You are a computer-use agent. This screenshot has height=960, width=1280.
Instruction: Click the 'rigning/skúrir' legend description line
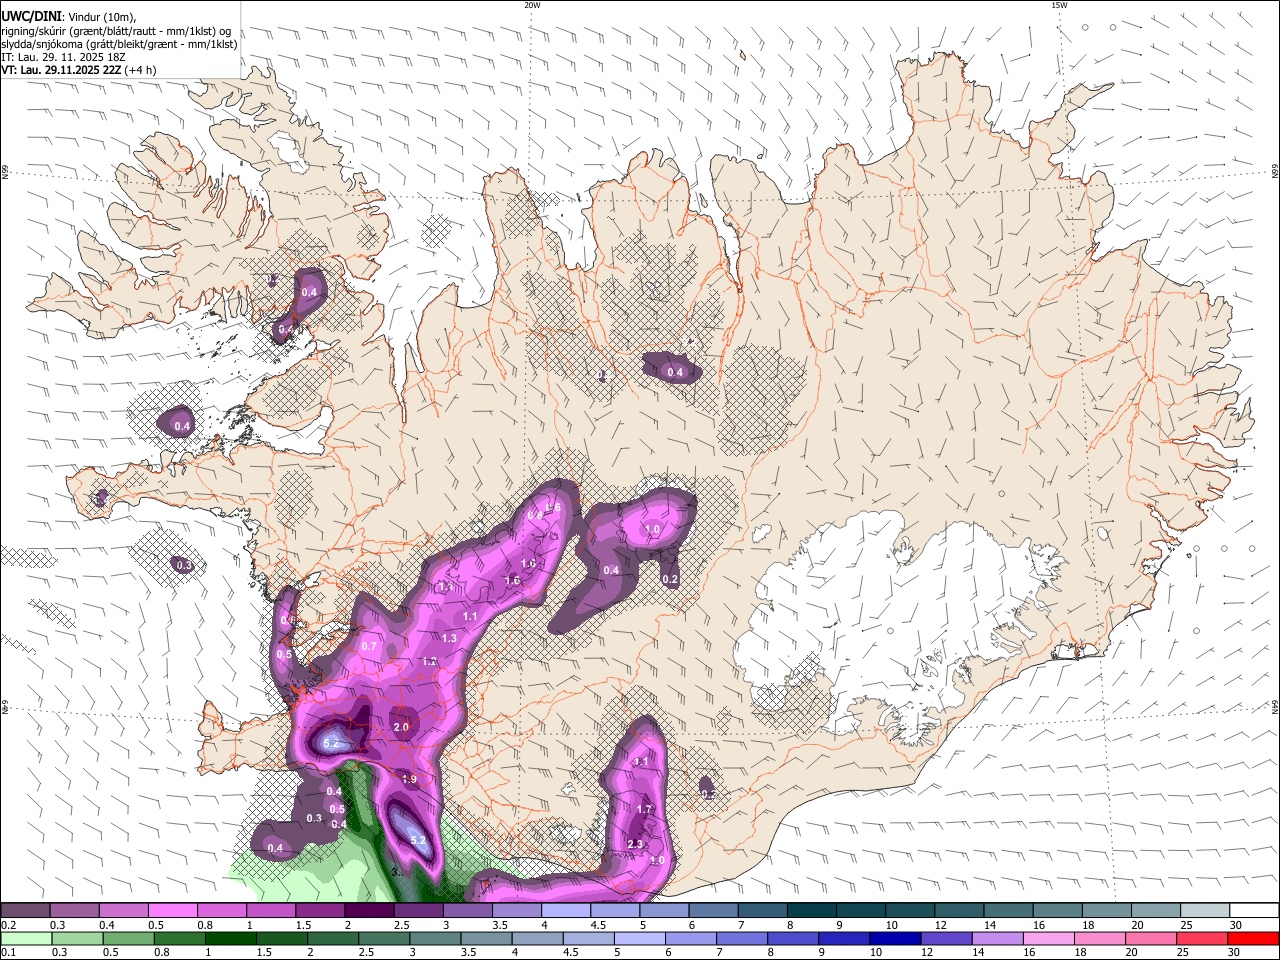pyautogui.click(x=116, y=30)
